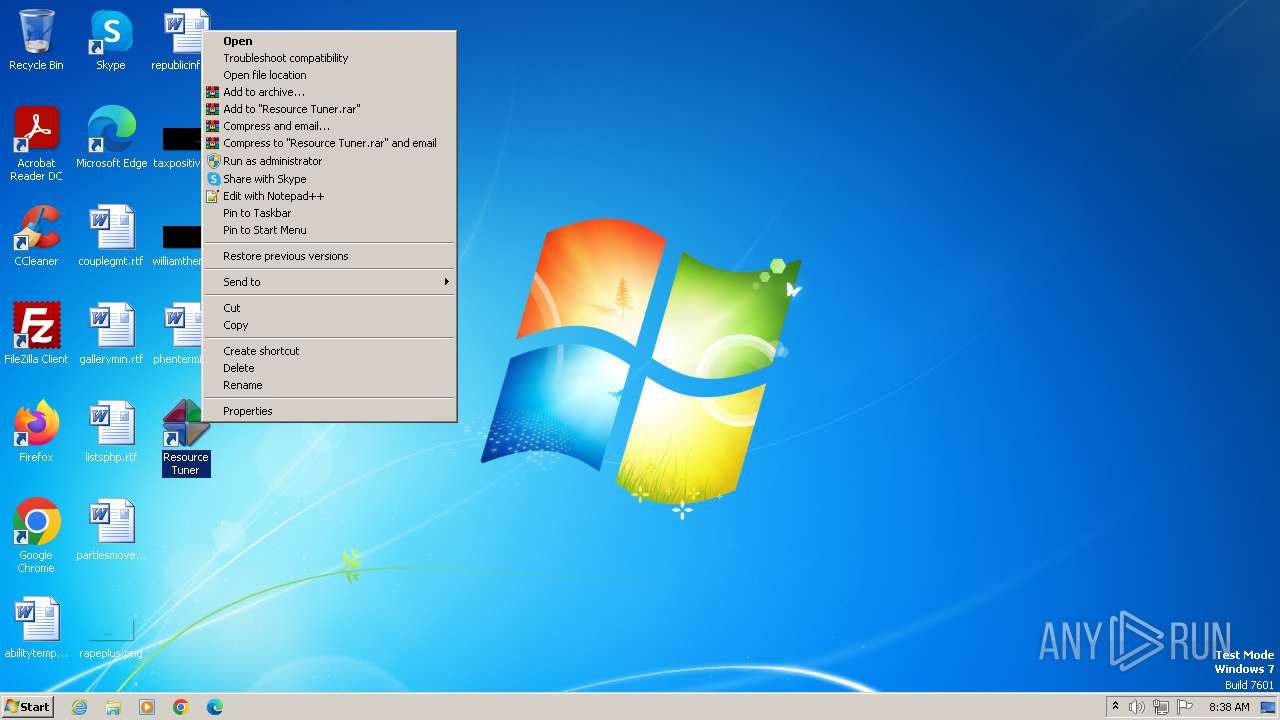Select Edit with Notepad++
The image size is (1280, 720).
click(330, 196)
